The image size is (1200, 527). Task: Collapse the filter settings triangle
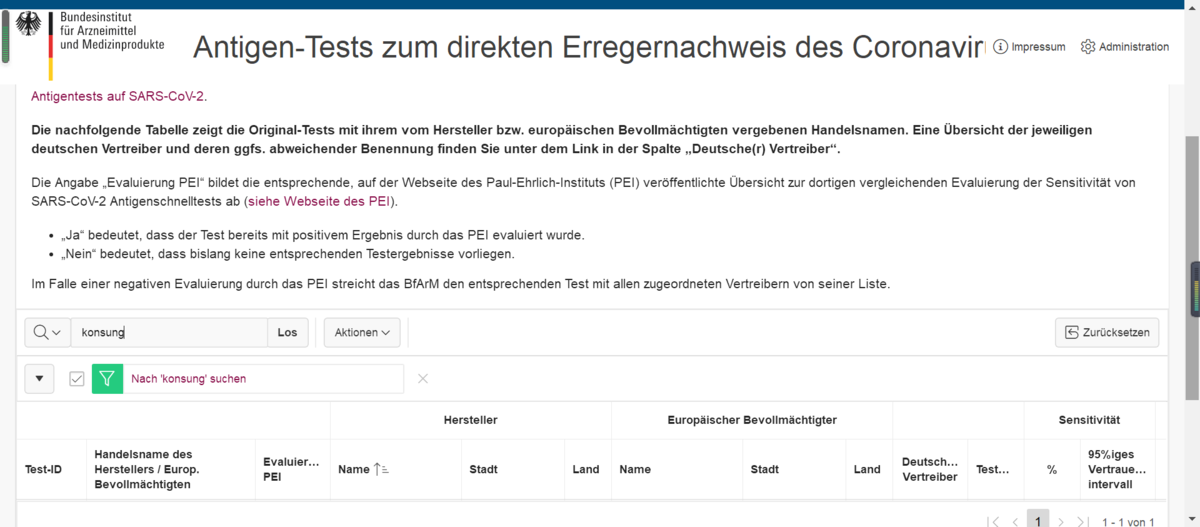pyautogui.click(x=39, y=379)
